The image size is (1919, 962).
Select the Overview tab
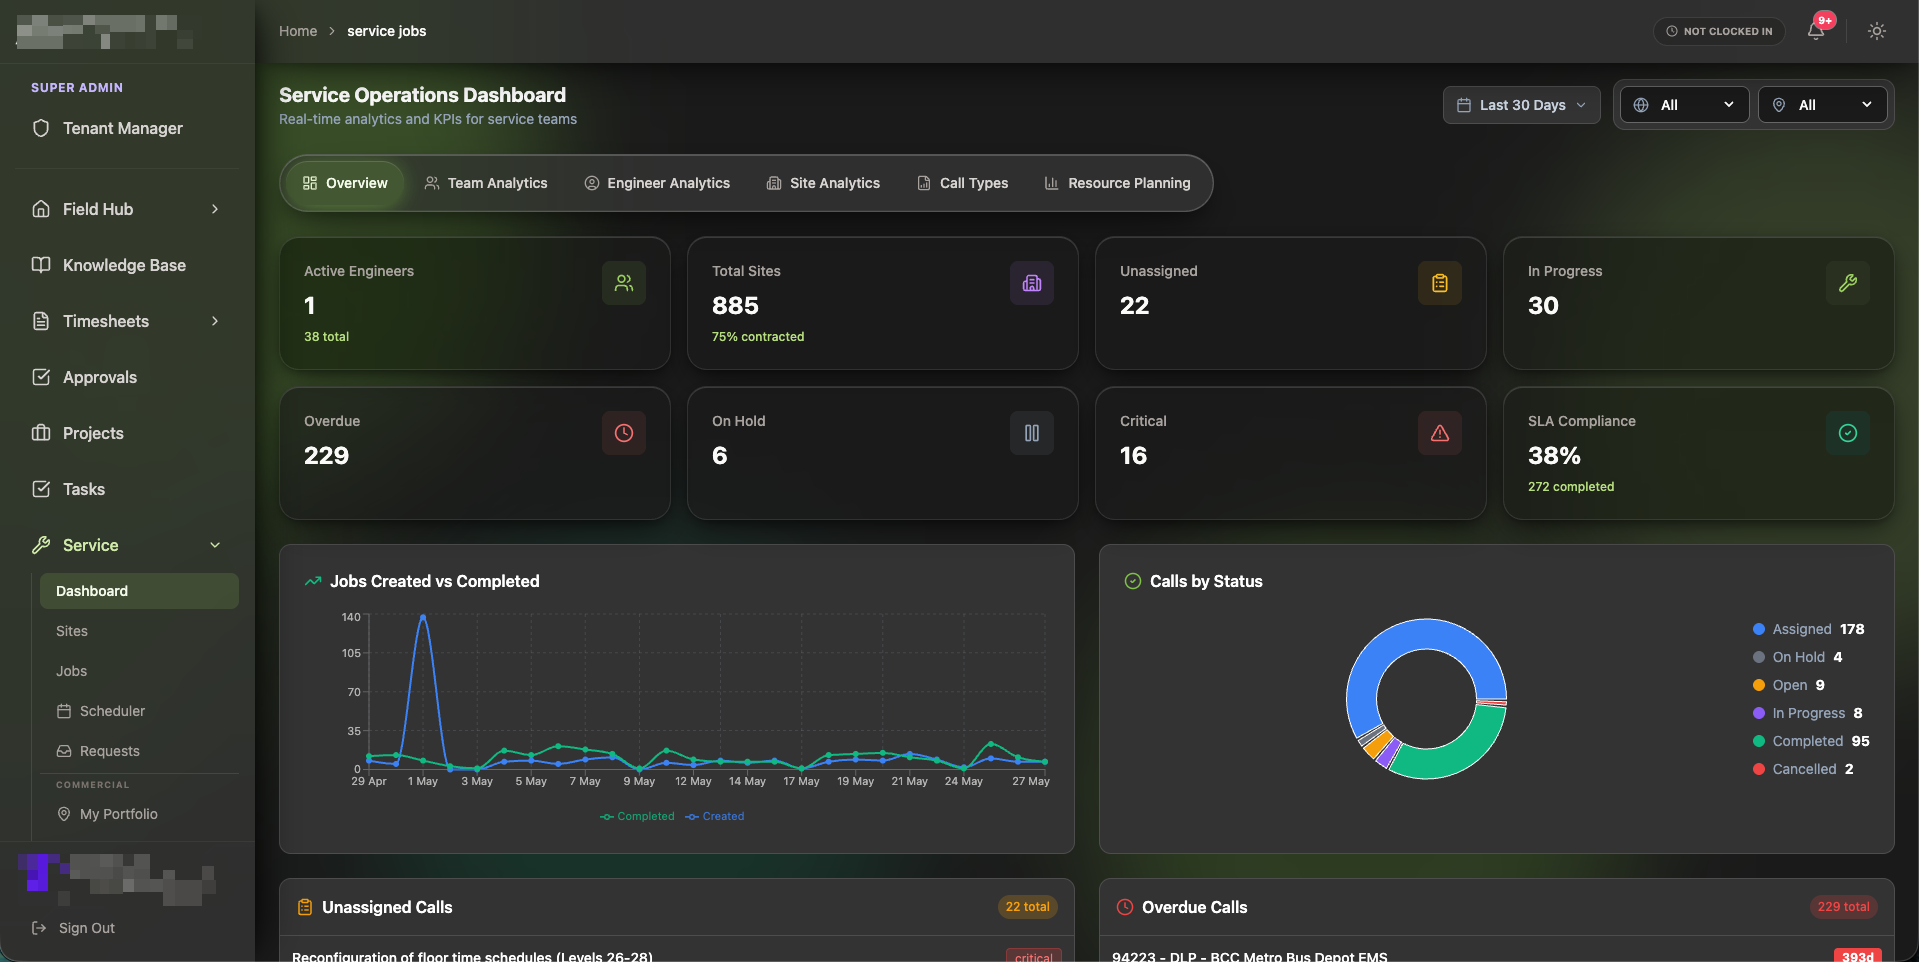click(345, 183)
